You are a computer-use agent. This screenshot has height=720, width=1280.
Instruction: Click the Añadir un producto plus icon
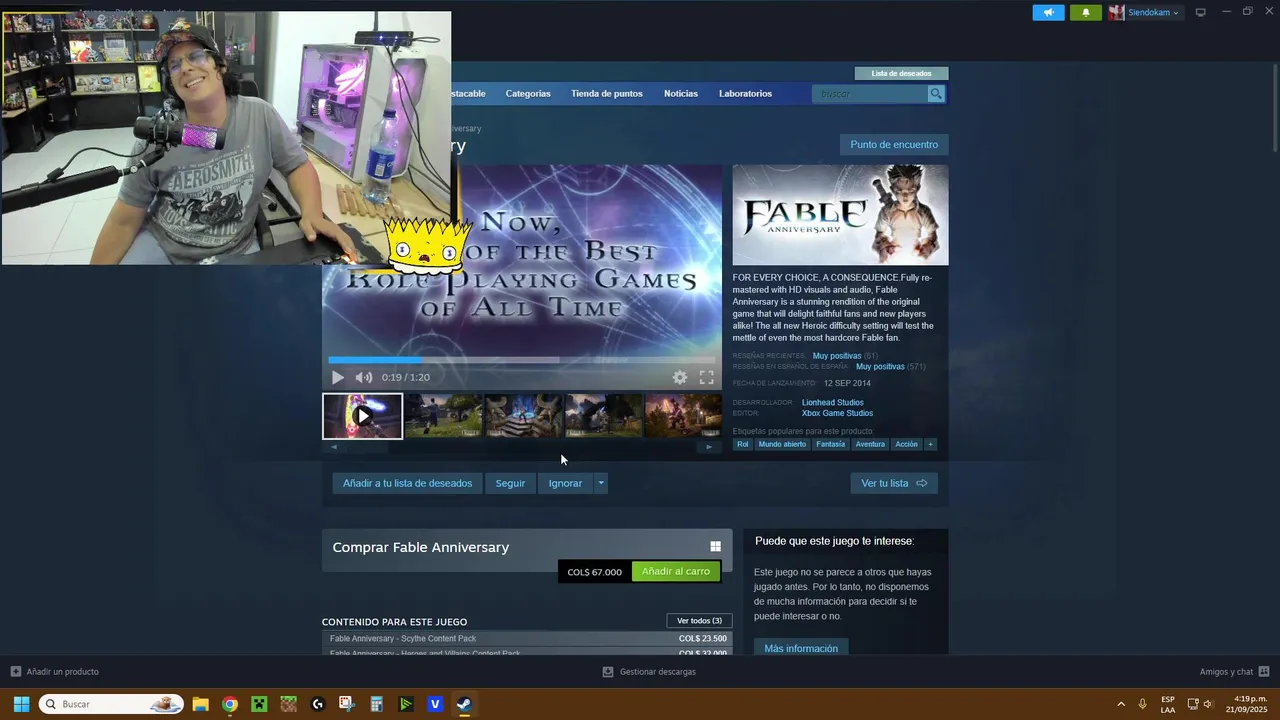15,671
